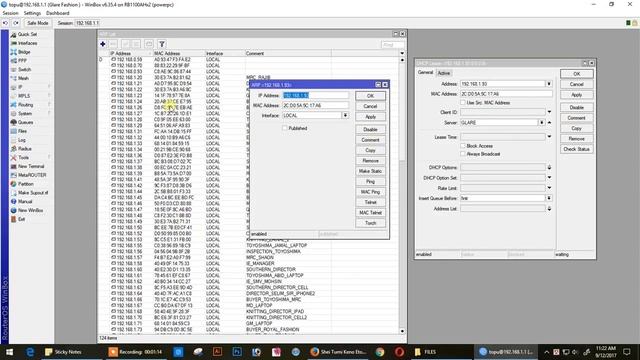Open the Mesh section
Viewport: 640px width, 360px height.
tap(23, 78)
